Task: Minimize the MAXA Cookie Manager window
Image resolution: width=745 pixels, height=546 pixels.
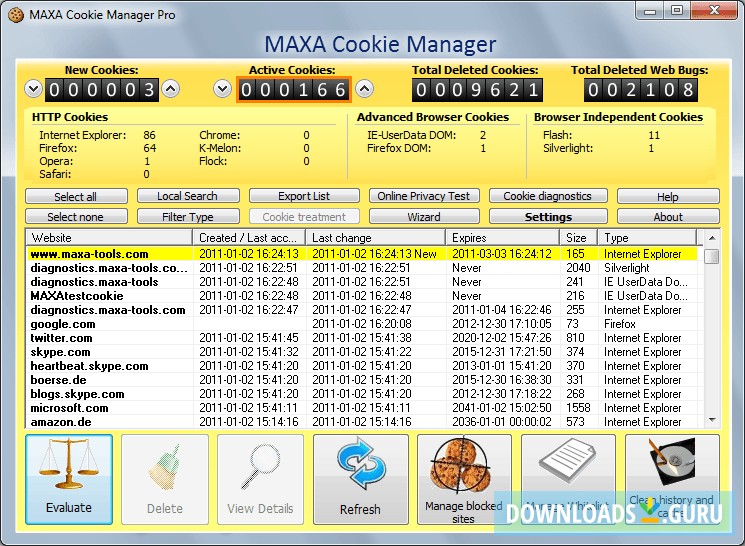Action: click(650, 10)
